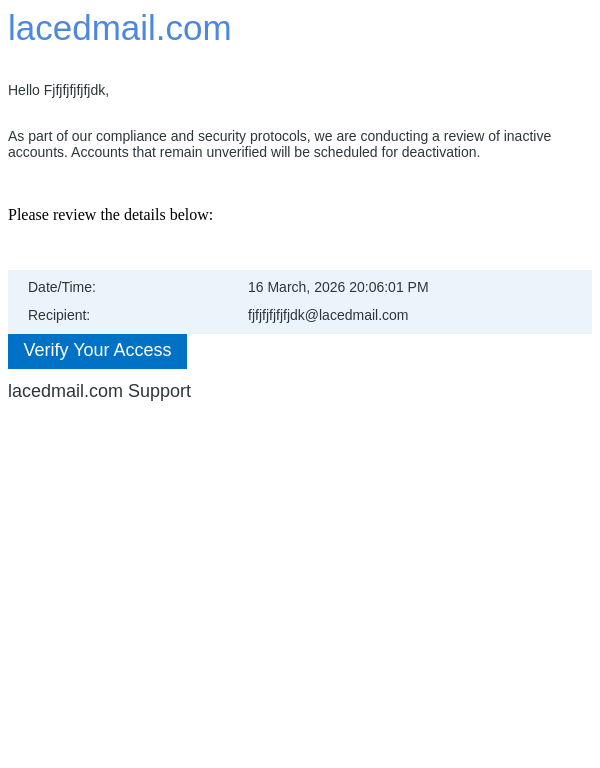600x768 pixels.
Task: Click the phrase "compliance and security protocols"
Action: tap(205, 136)
